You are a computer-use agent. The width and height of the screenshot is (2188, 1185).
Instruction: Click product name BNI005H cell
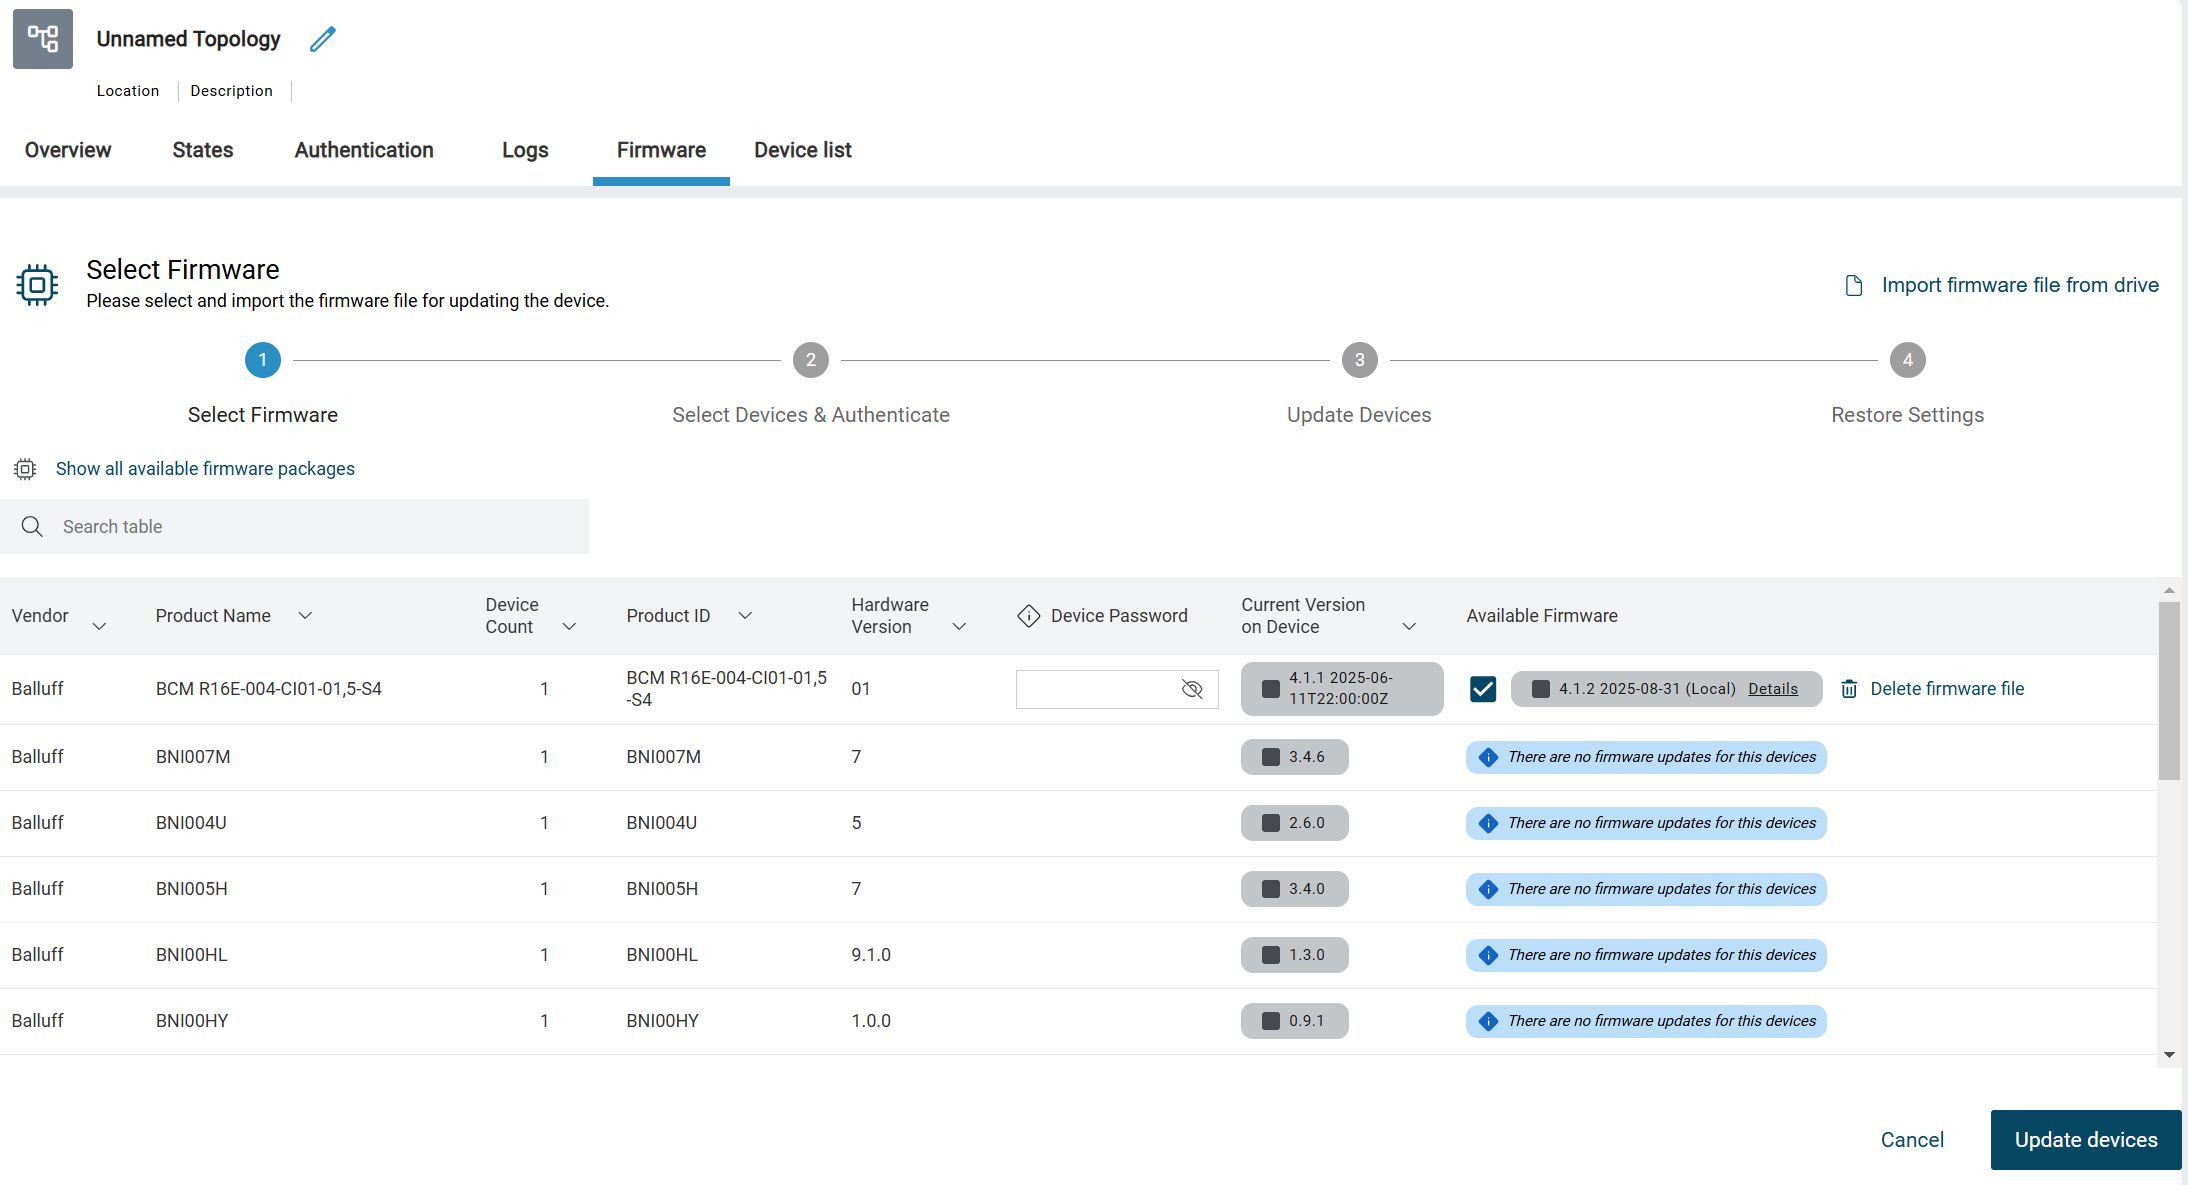point(192,889)
